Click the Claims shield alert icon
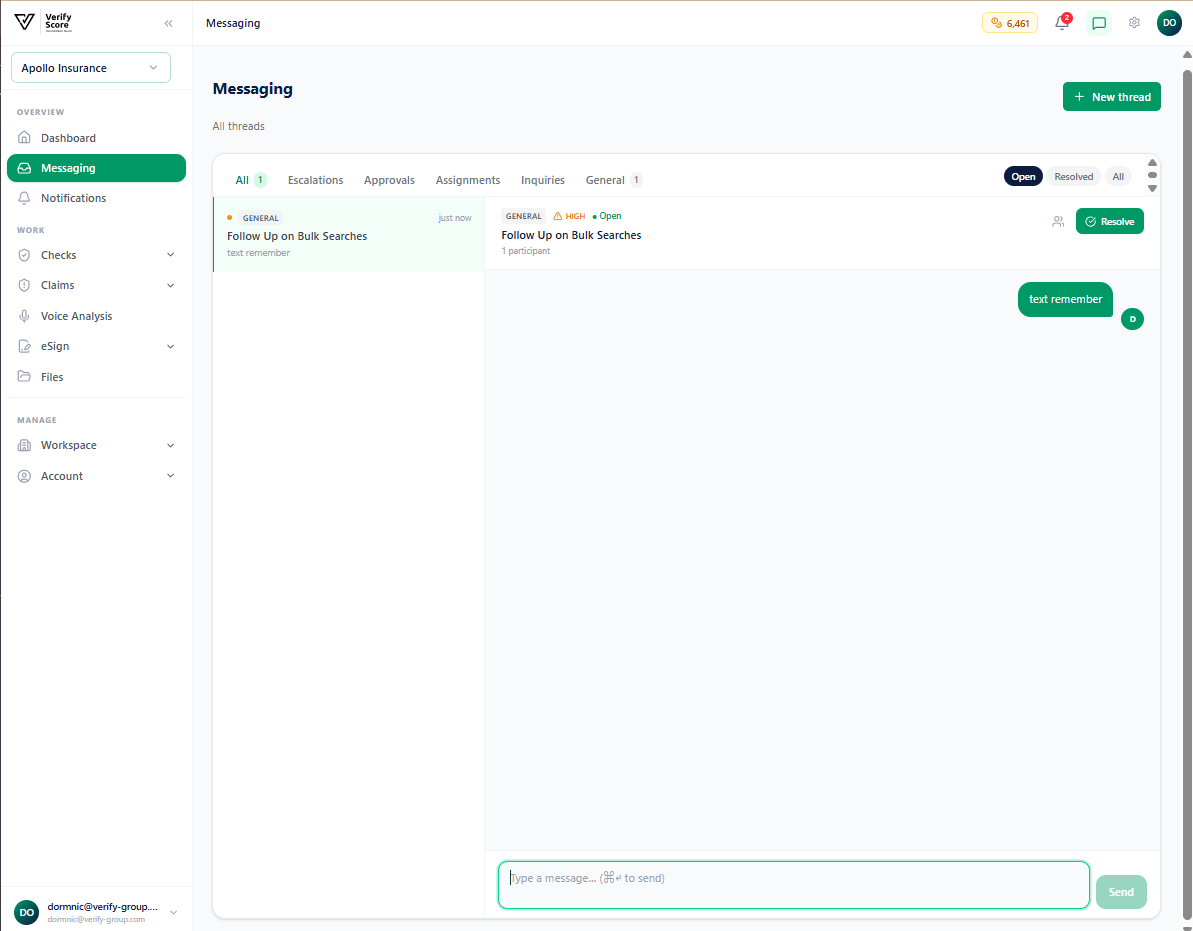The image size is (1193, 931). pyautogui.click(x=24, y=285)
